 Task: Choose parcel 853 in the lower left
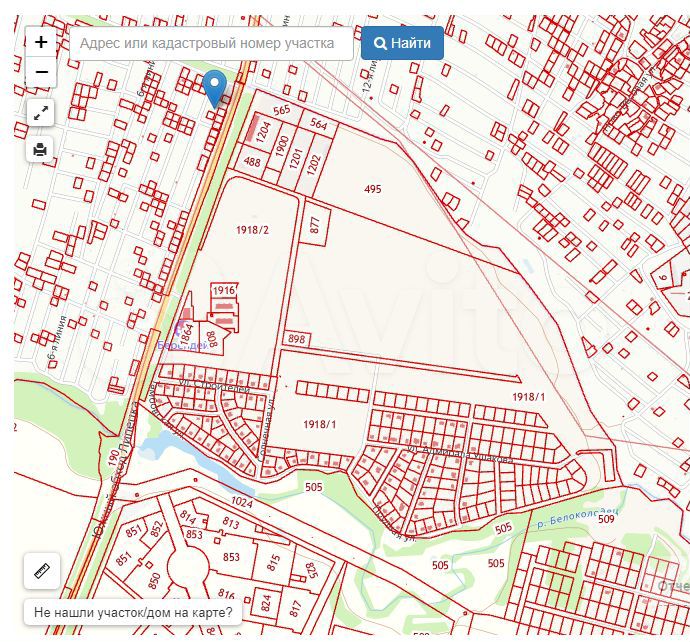231,557
